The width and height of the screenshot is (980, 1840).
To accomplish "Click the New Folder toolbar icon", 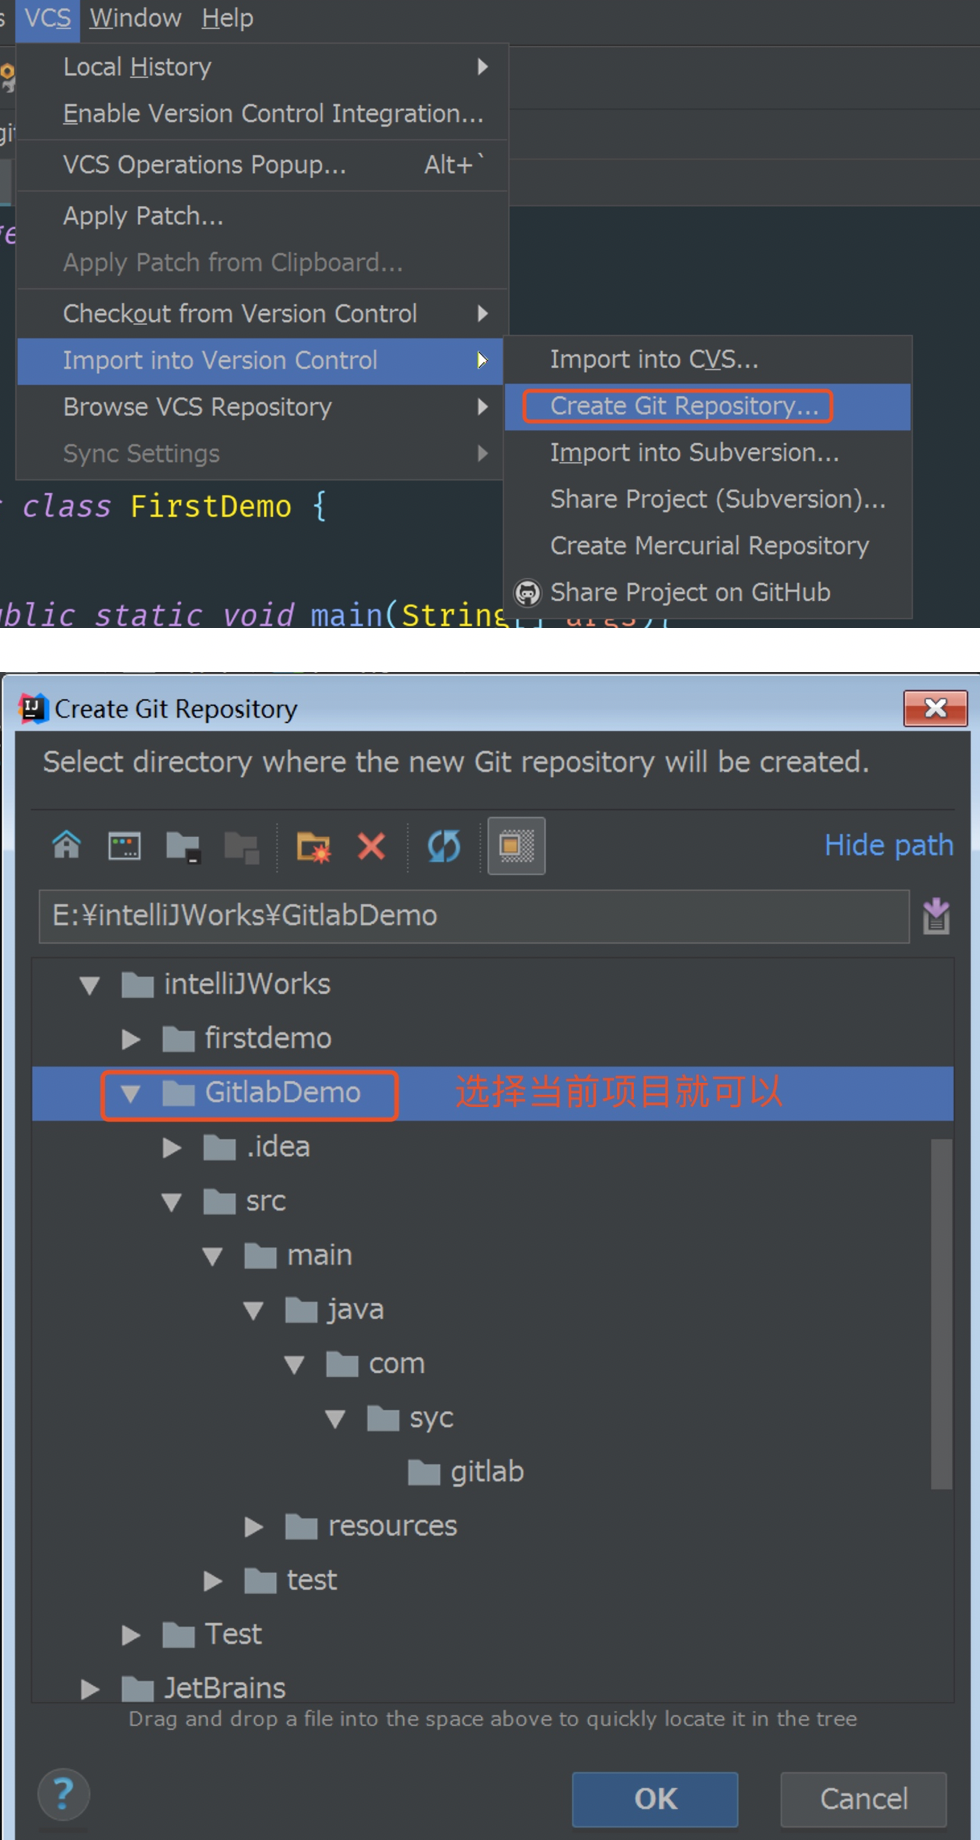I will tap(314, 847).
